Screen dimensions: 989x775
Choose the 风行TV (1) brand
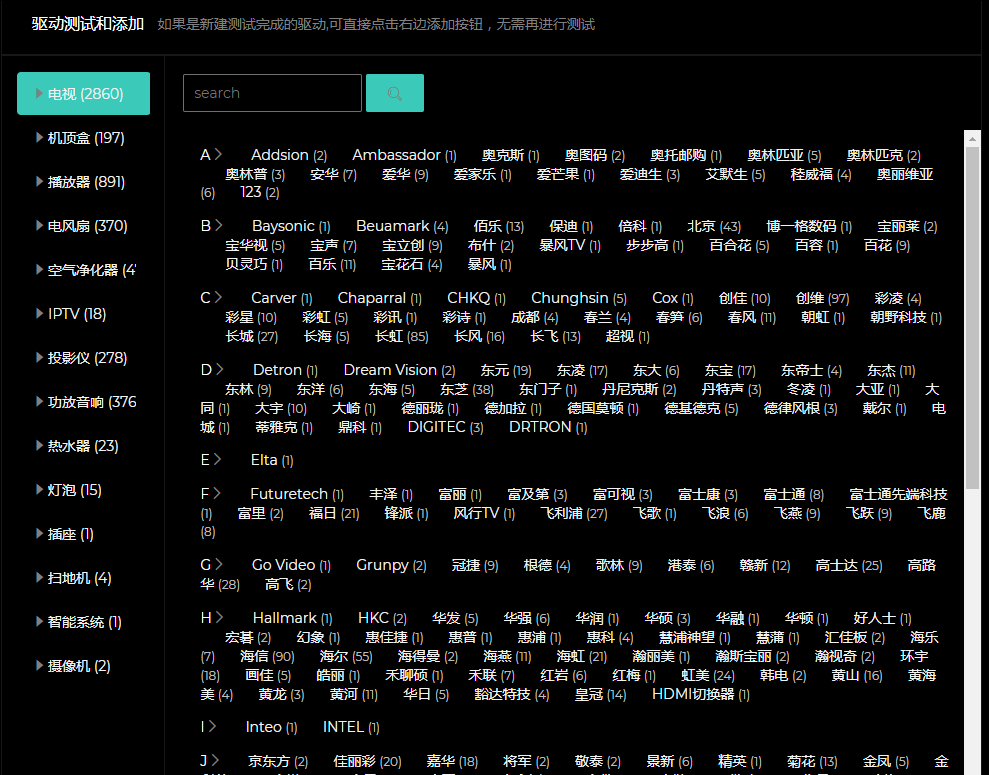pos(484,513)
